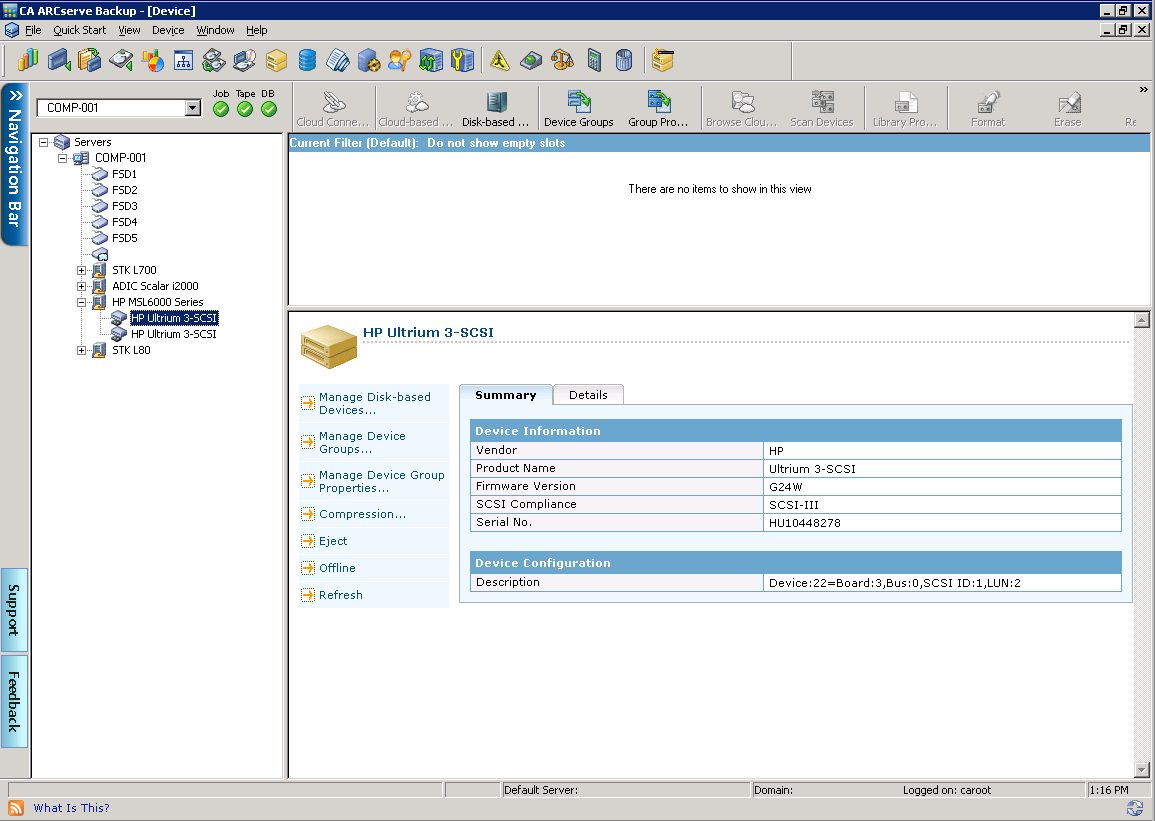Click the green Tape status indicator
Viewport: 1155px width, 821px height.
click(244, 111)
